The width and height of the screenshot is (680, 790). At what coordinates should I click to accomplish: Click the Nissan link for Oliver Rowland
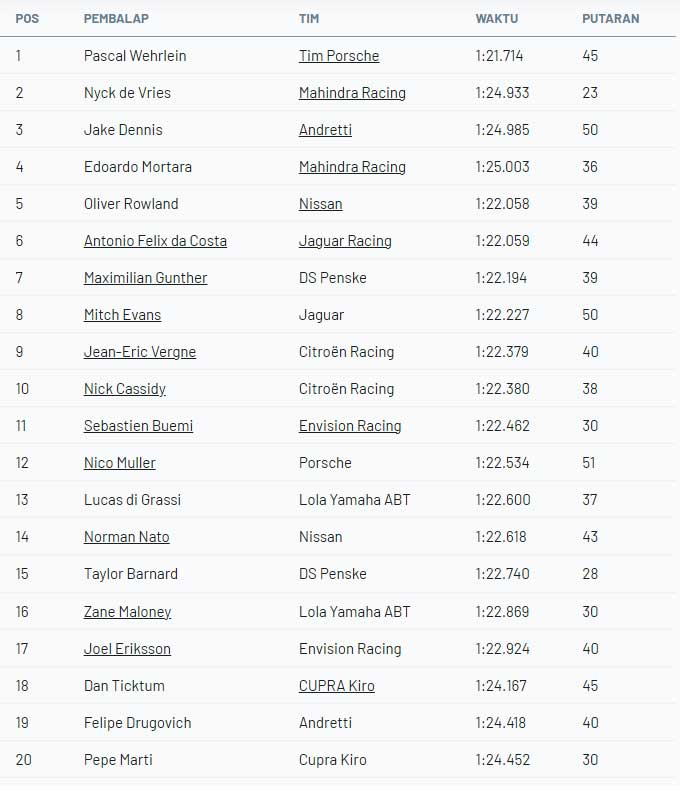pos(320,204)
